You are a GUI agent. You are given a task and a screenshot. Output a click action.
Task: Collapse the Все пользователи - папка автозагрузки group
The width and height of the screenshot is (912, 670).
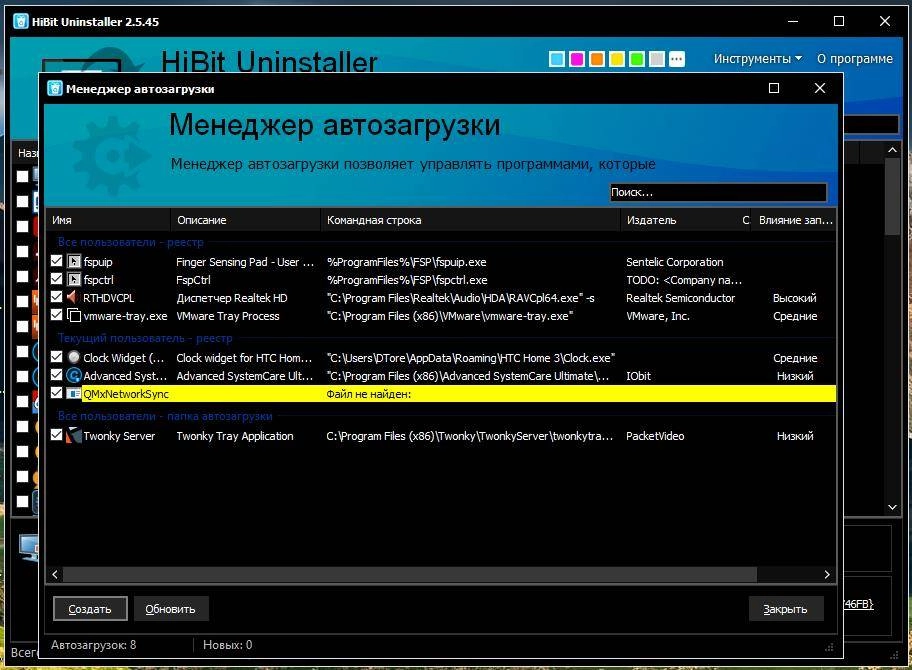pyautogui.click(x=165, y=416)
